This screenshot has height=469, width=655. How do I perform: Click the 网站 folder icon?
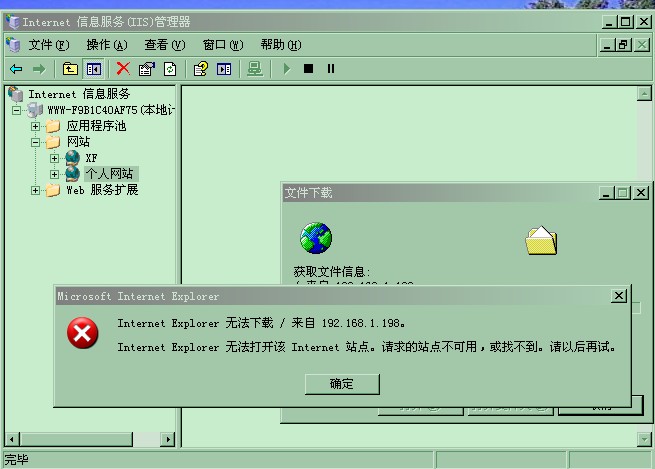point(53,142)
